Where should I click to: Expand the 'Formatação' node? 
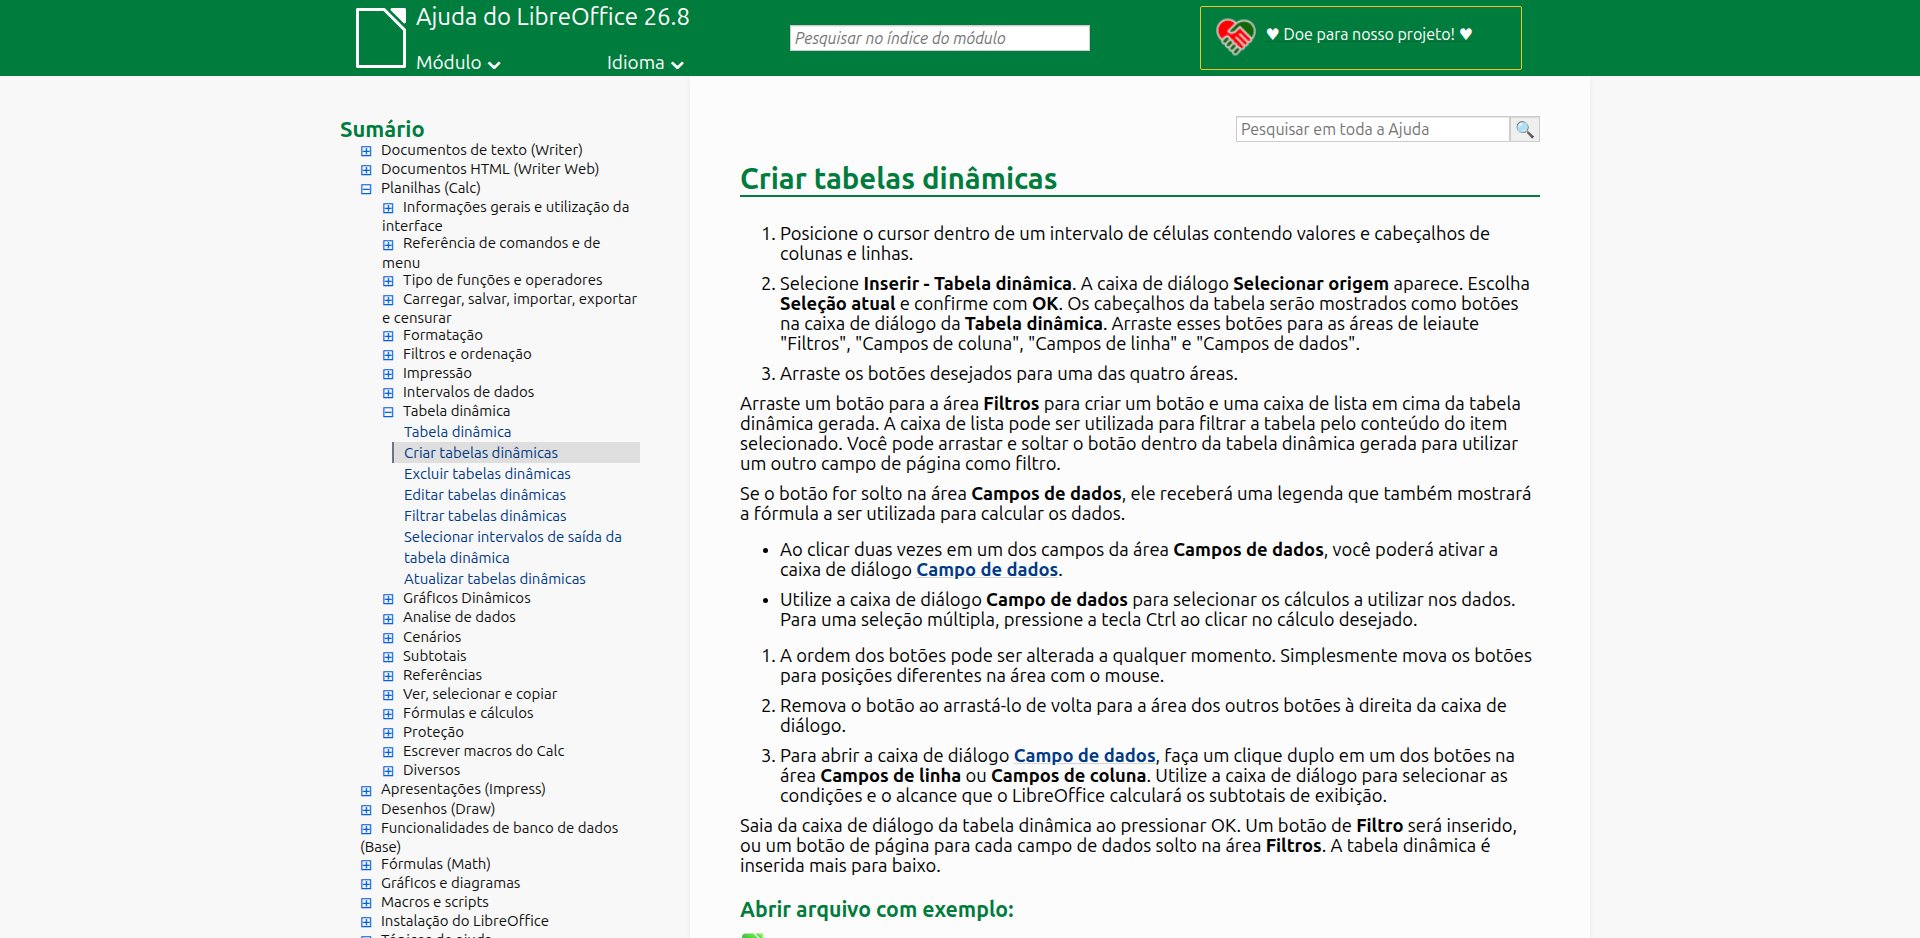[x=388, y=336]
